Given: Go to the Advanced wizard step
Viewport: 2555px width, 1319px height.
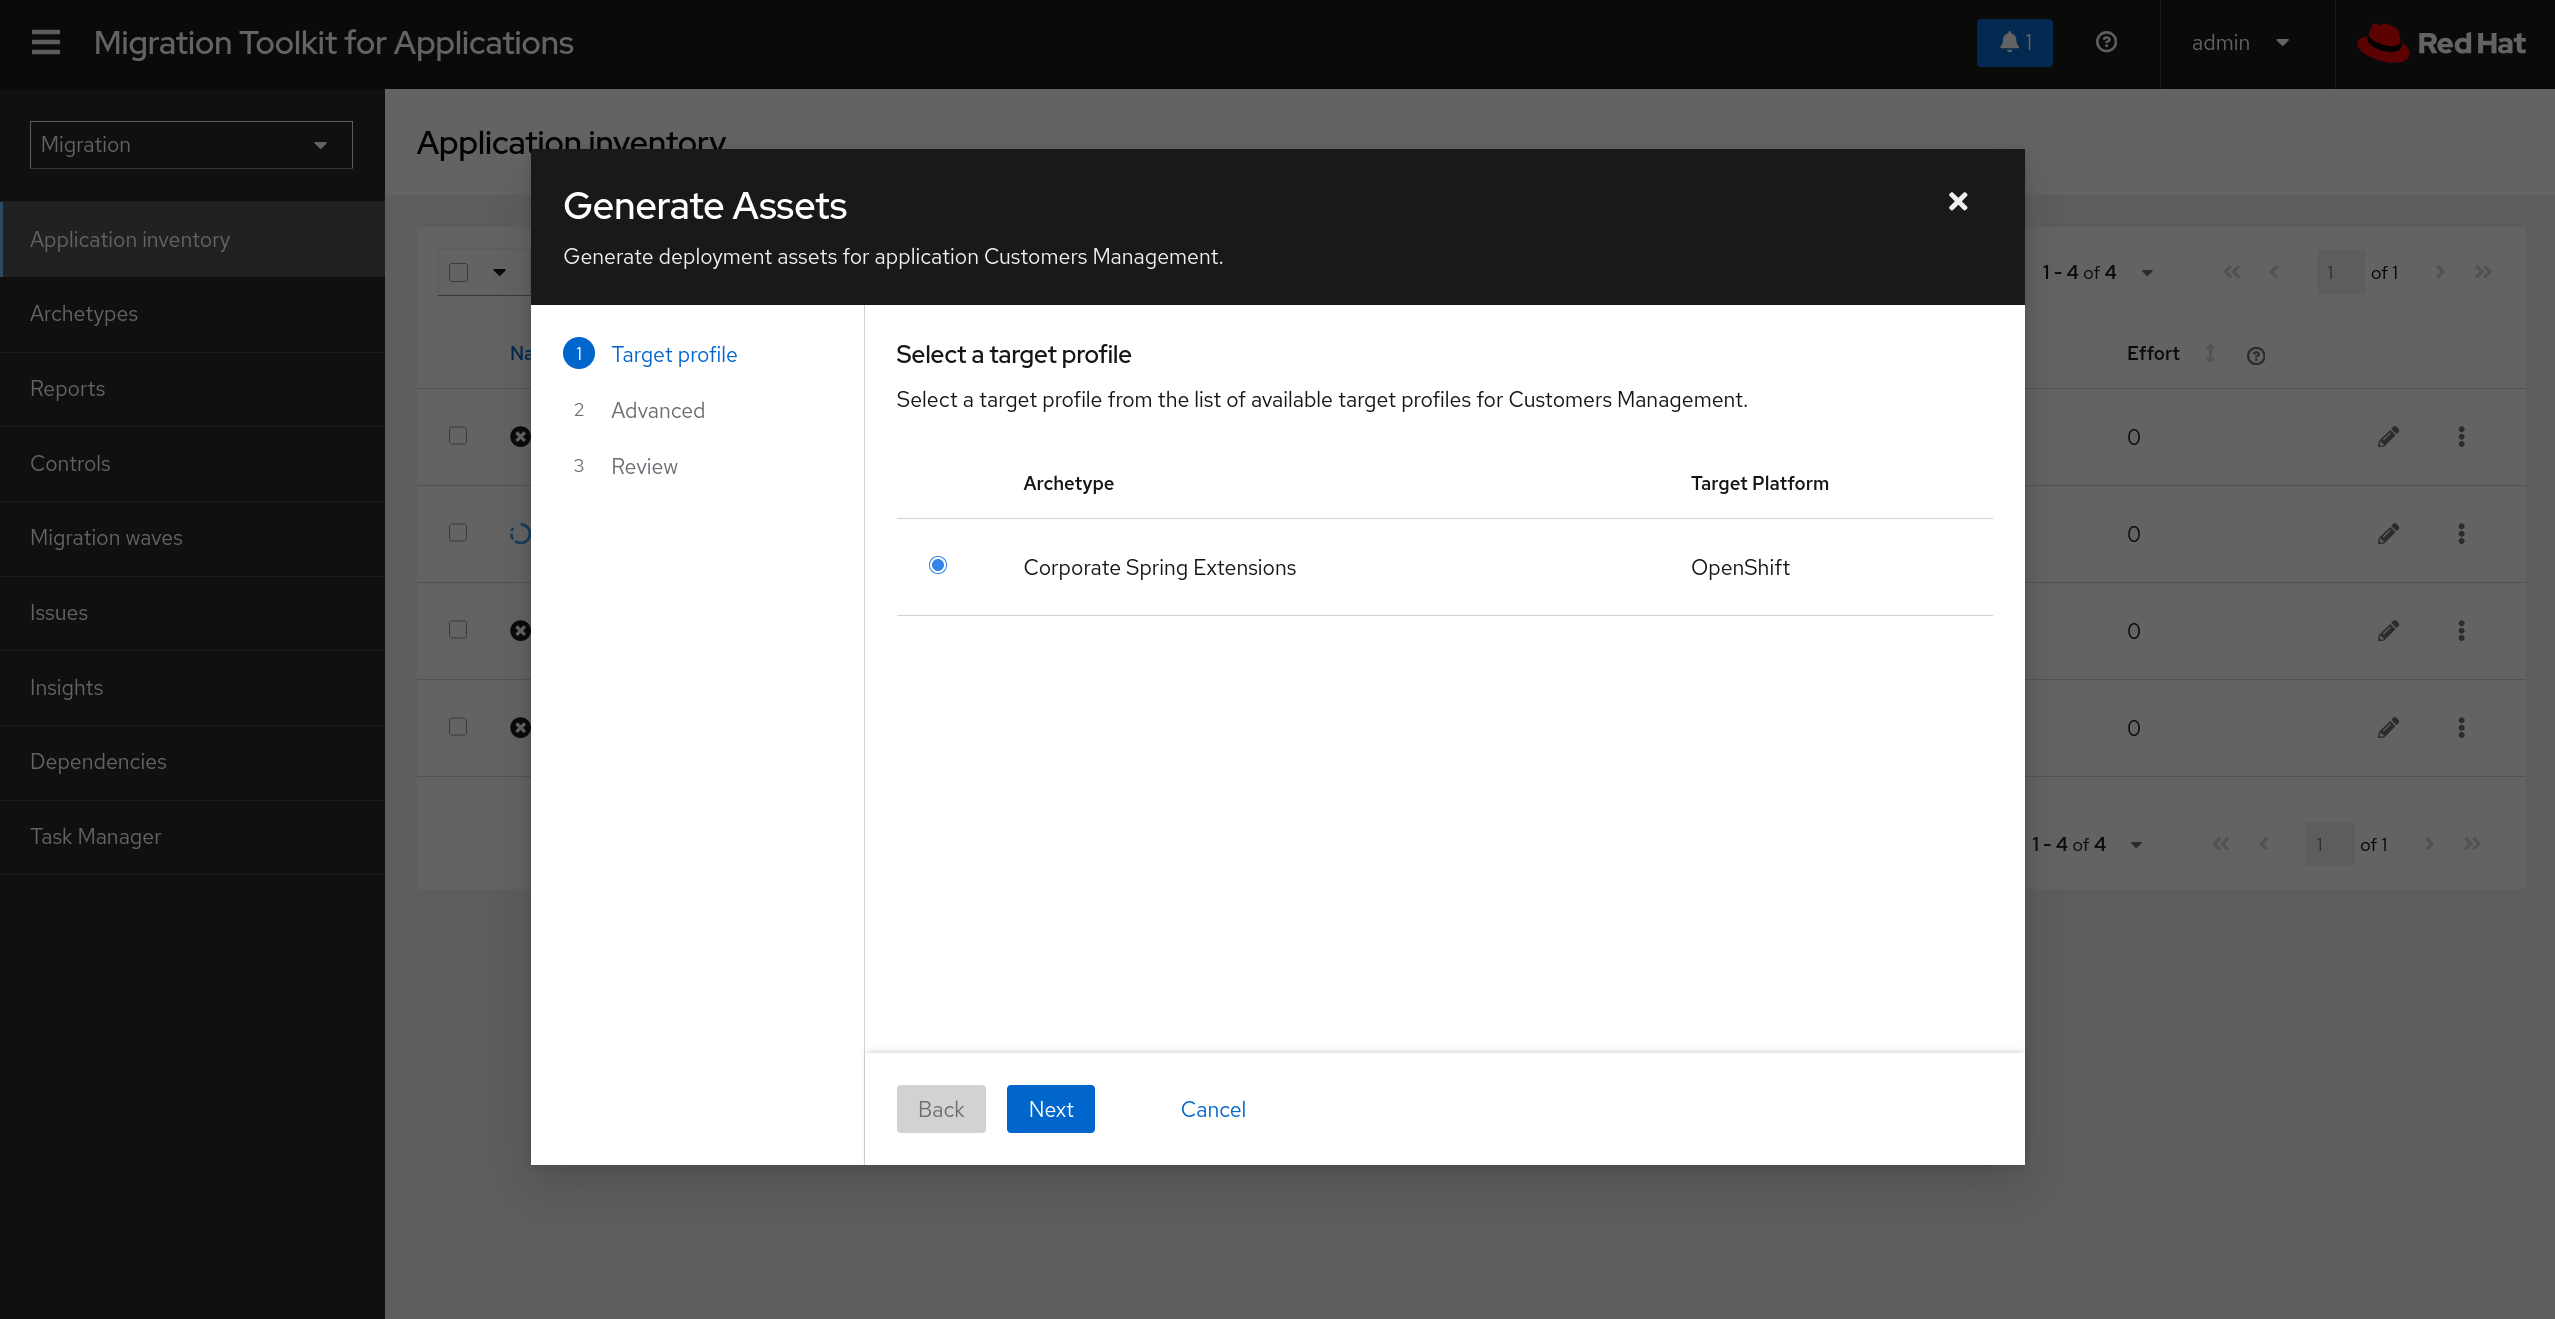Looking at the screenshot, I should [x=657, y=410].
